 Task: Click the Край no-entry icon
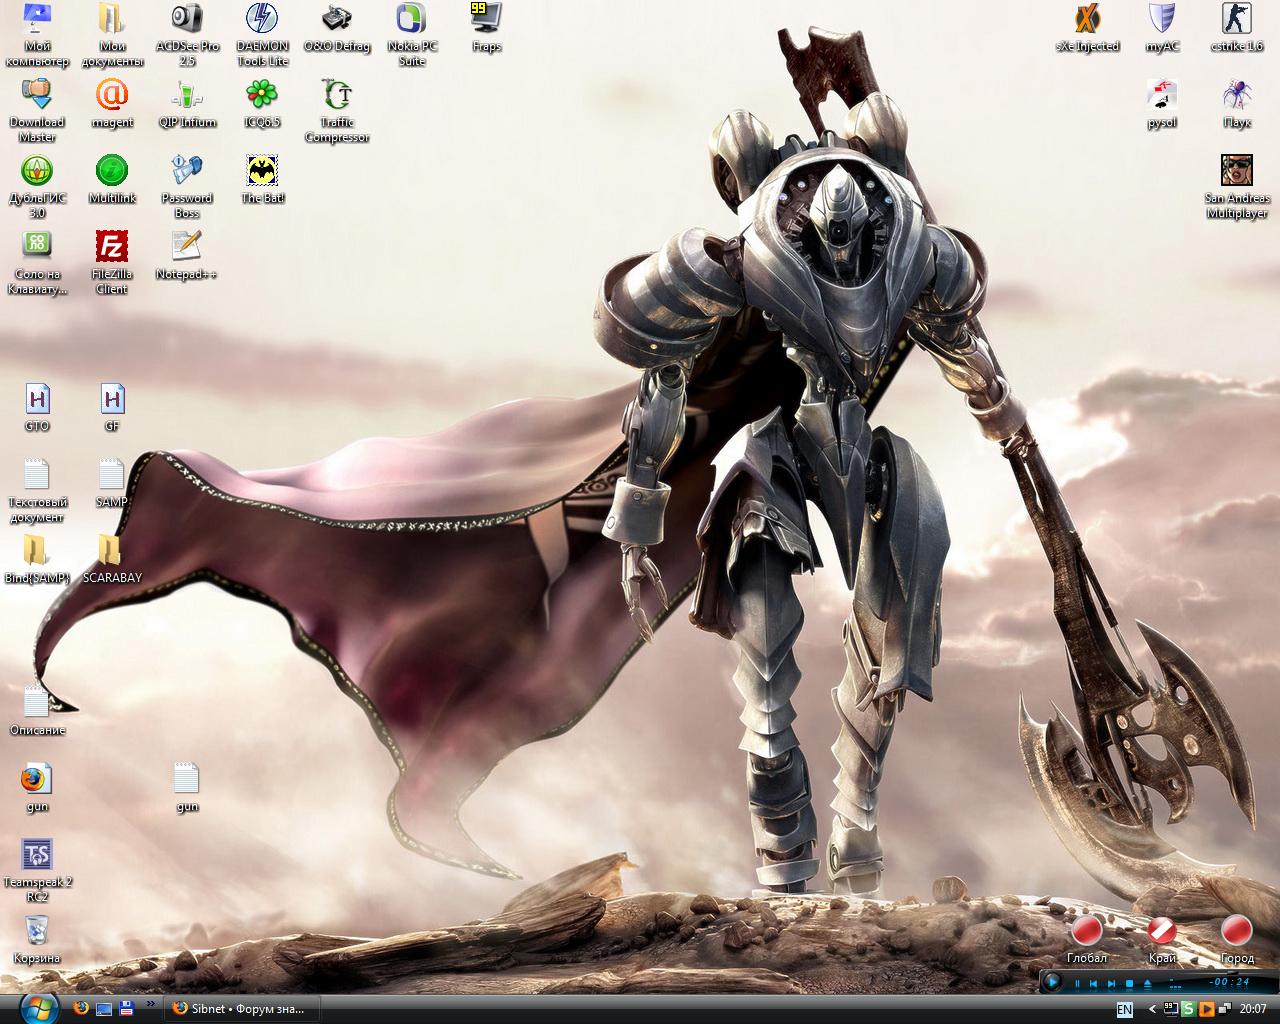[x=1162, y=939]
